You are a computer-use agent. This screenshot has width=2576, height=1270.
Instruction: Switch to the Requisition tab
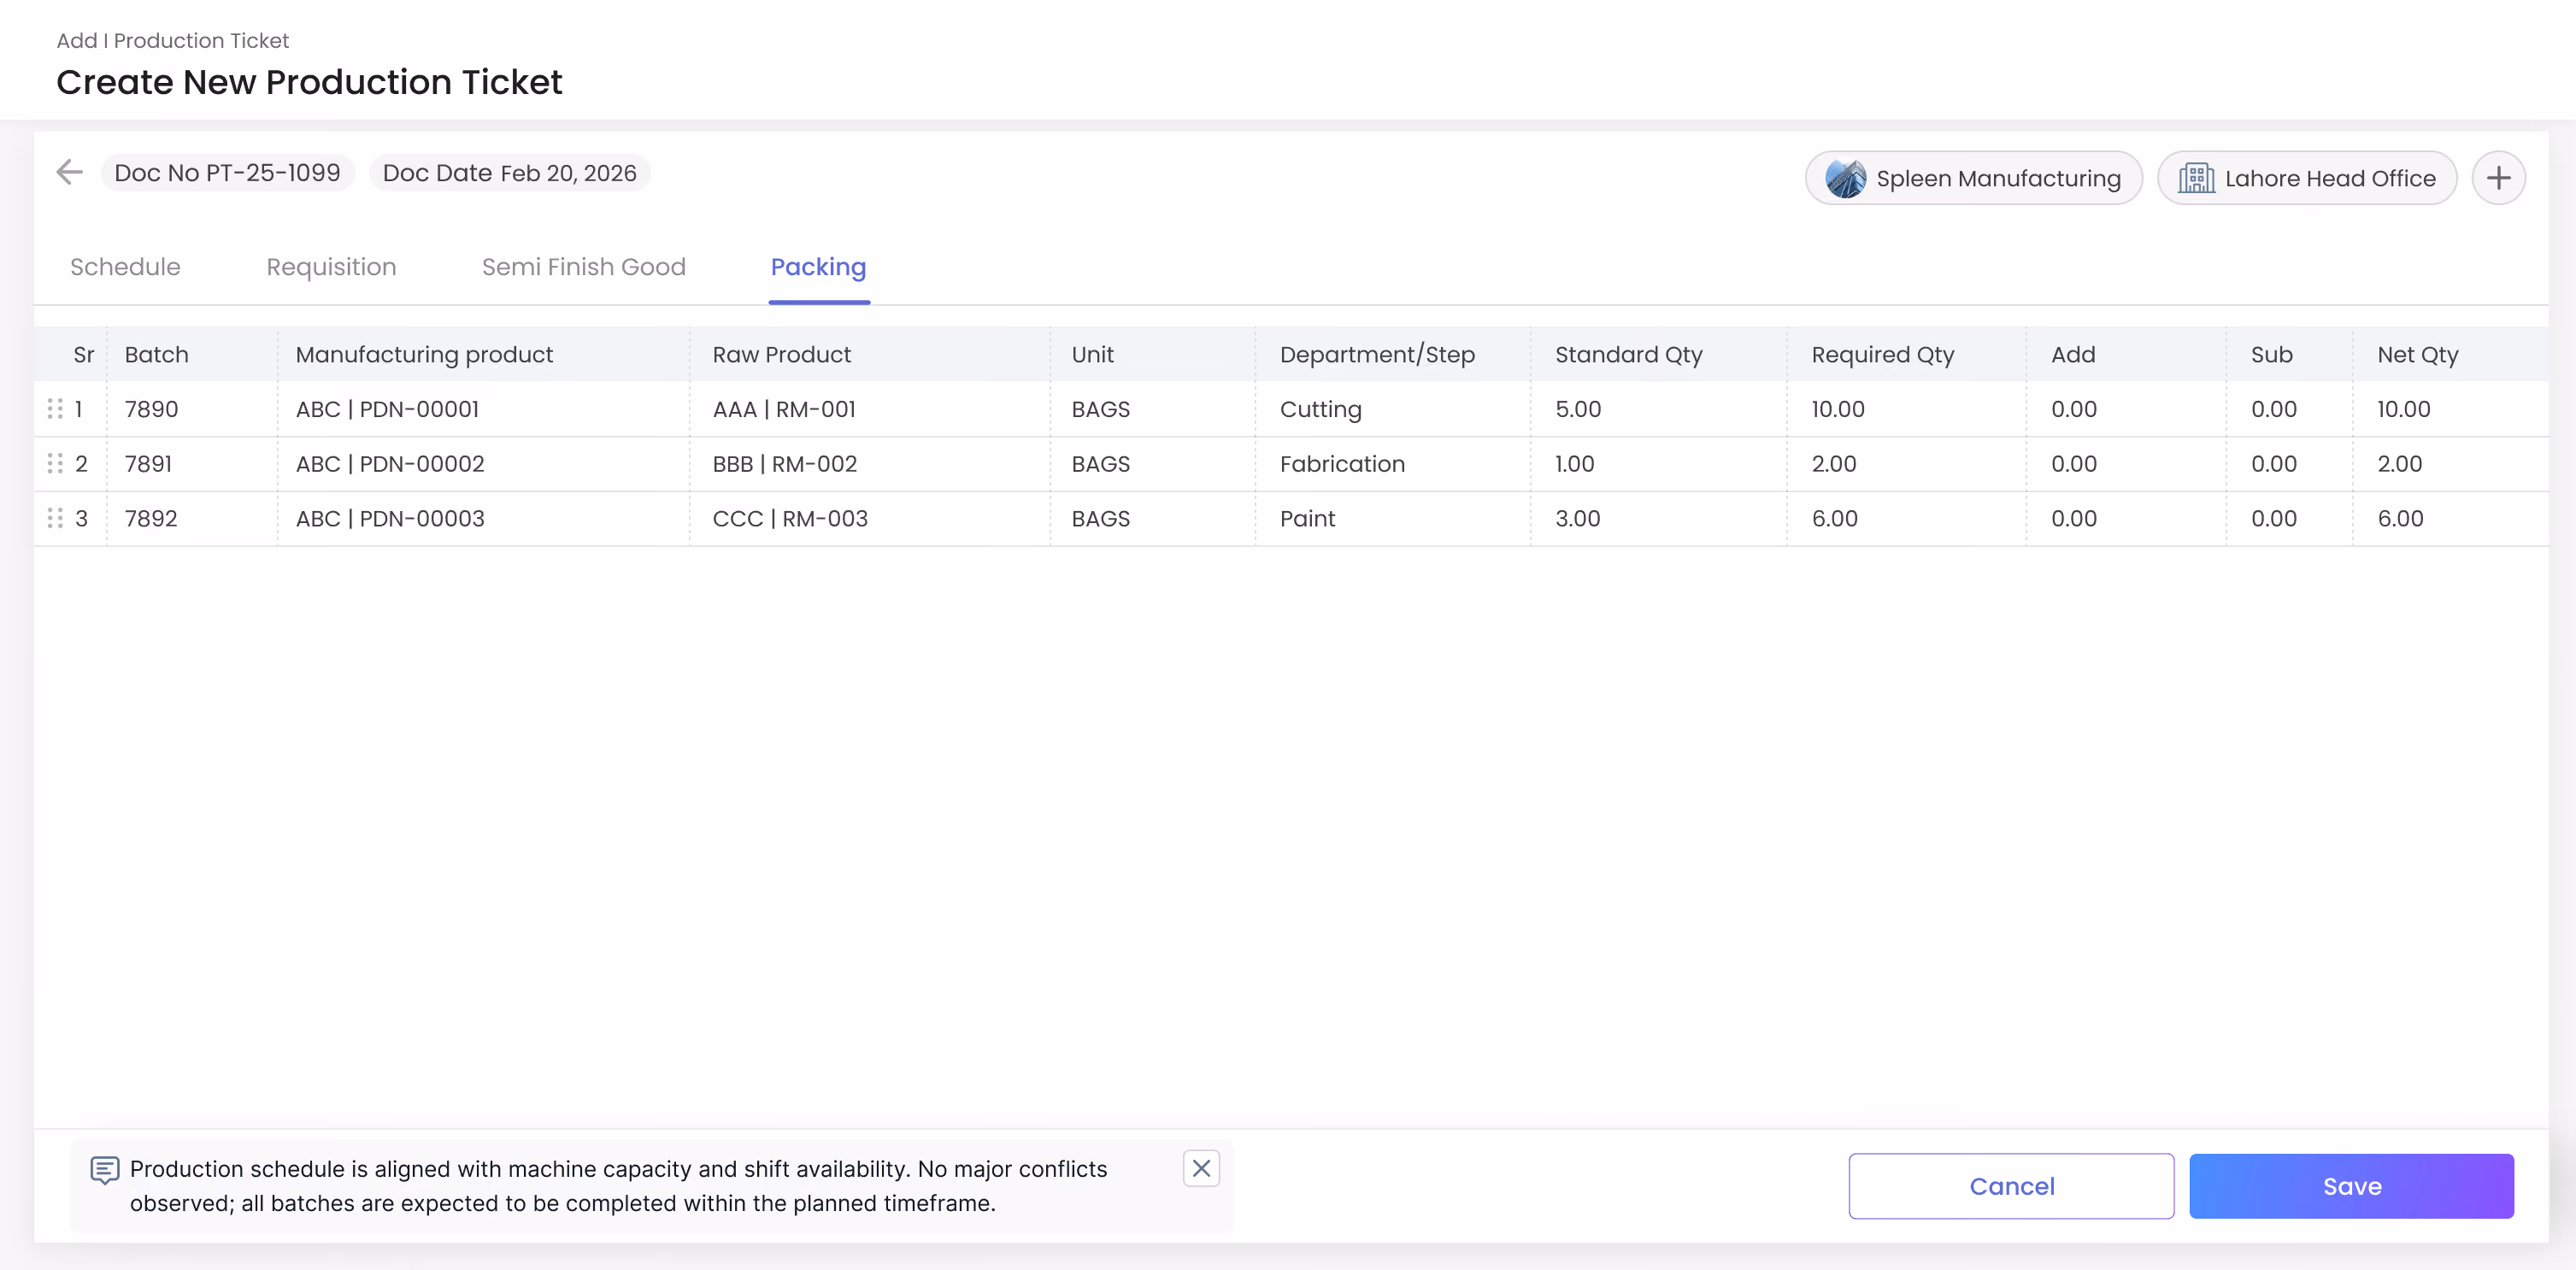click(331, 267)
